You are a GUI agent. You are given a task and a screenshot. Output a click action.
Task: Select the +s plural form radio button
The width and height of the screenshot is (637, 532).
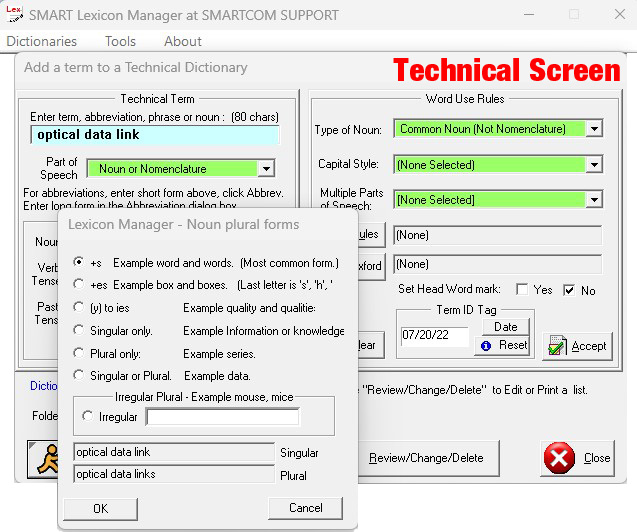tap(79, 262)
